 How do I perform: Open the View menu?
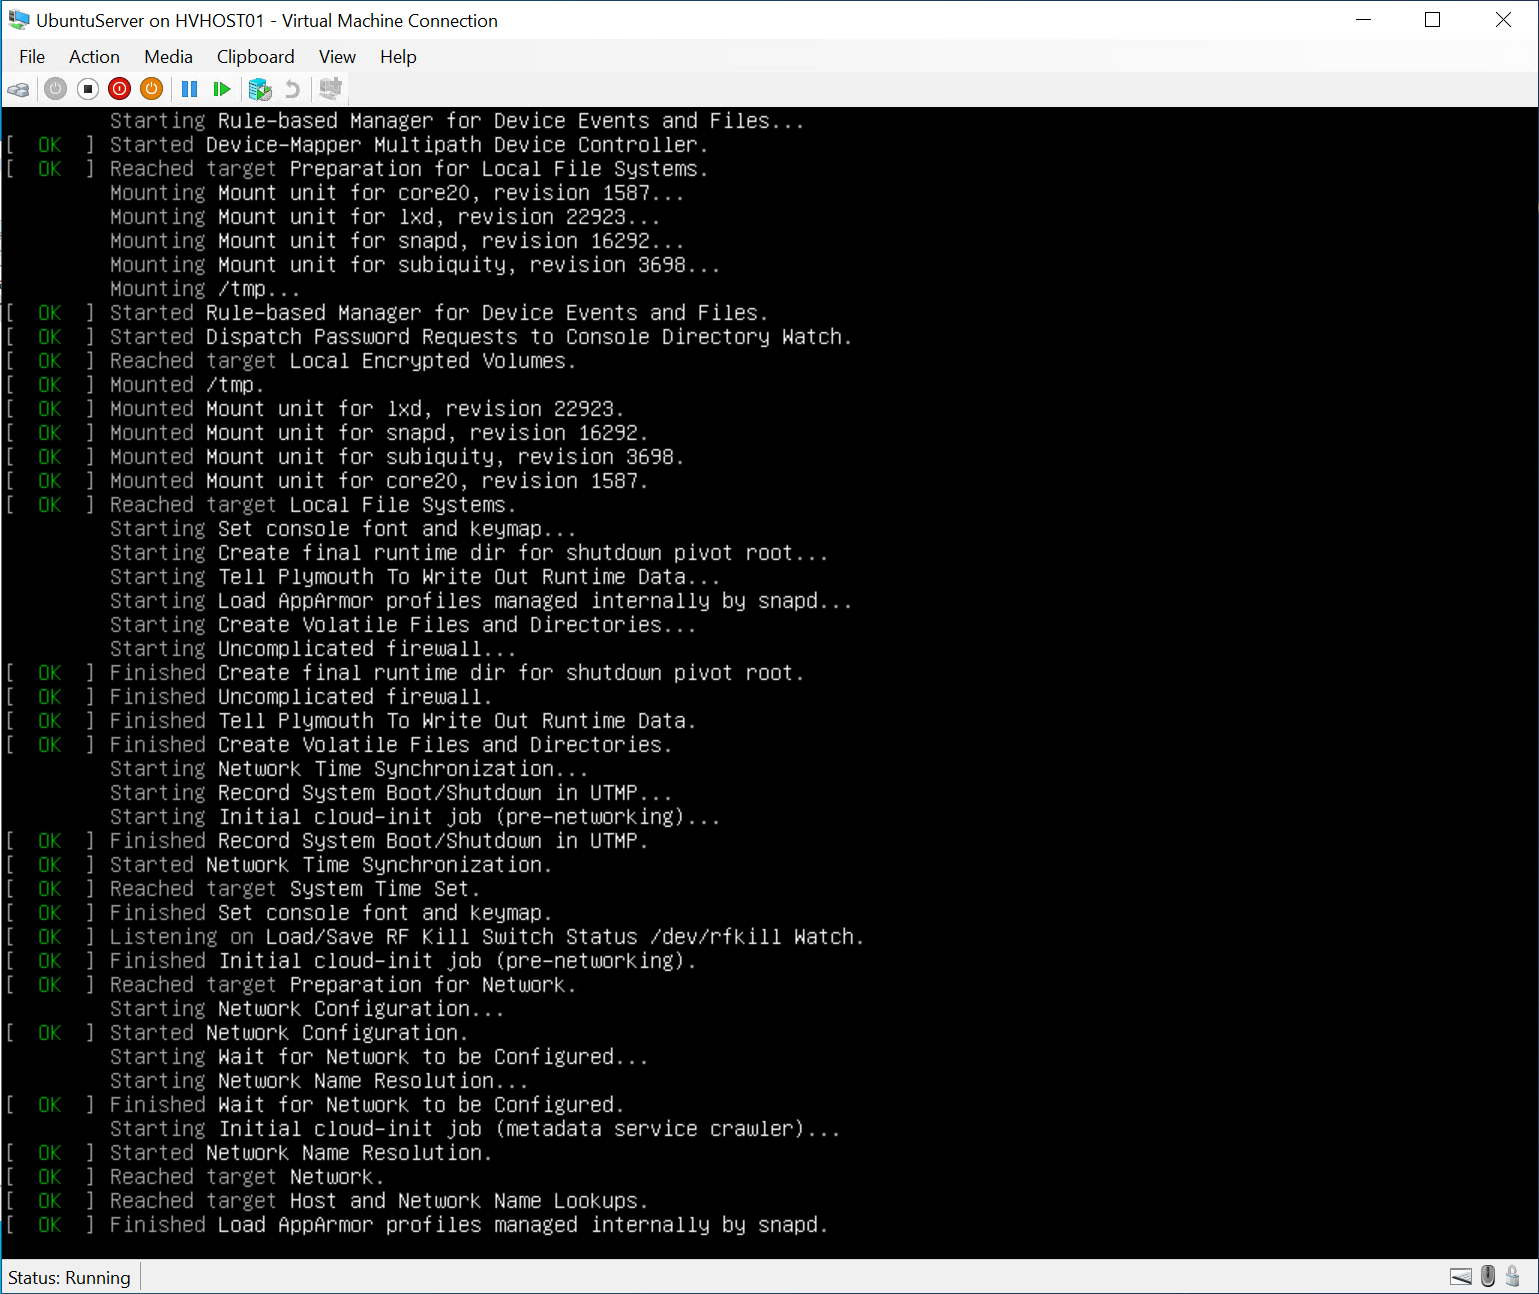tap(337, 57)
